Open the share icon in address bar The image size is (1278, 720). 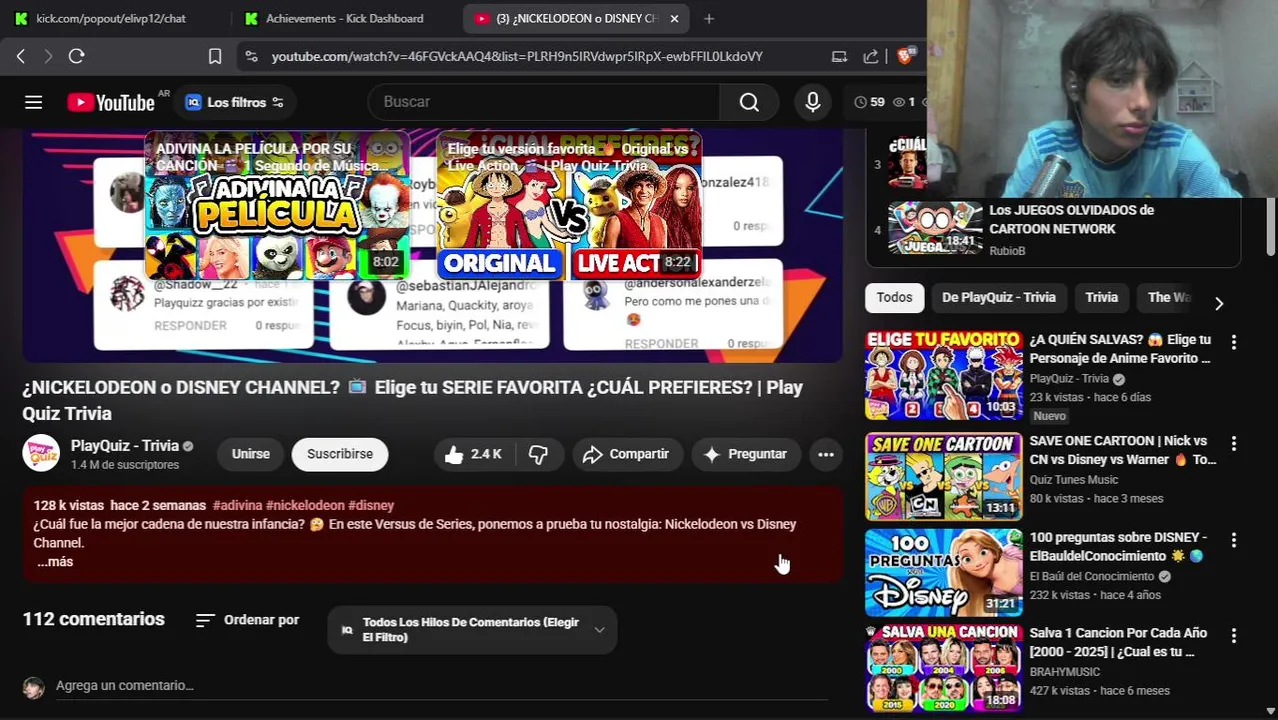pyautogui.click(x=871, y=57)
